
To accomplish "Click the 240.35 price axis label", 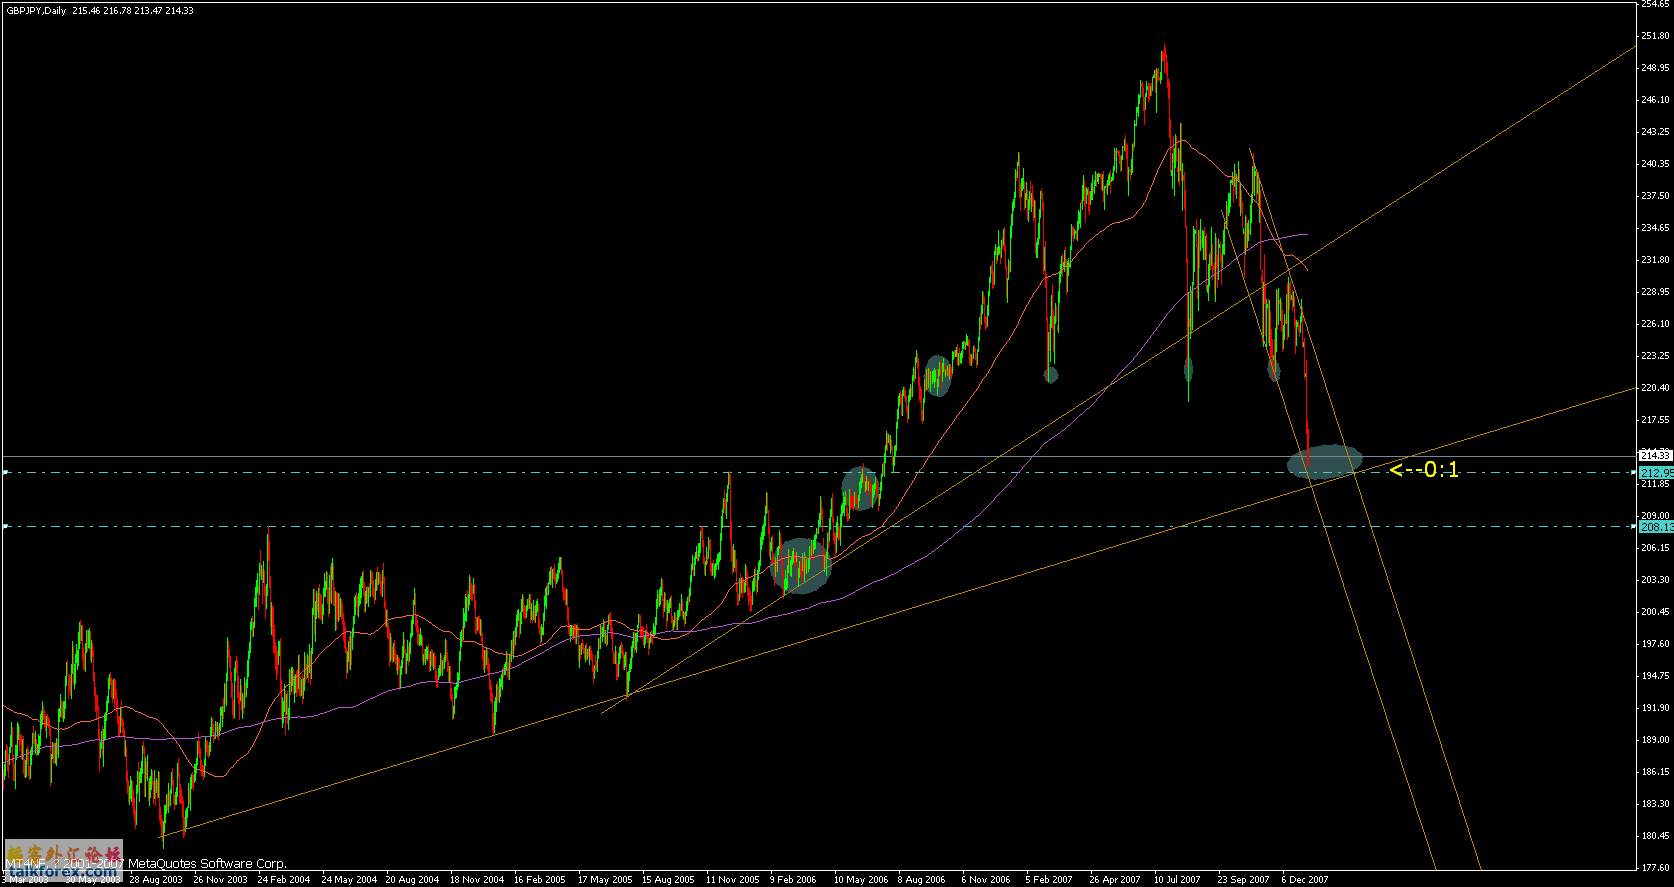I will coord(1655,164).
